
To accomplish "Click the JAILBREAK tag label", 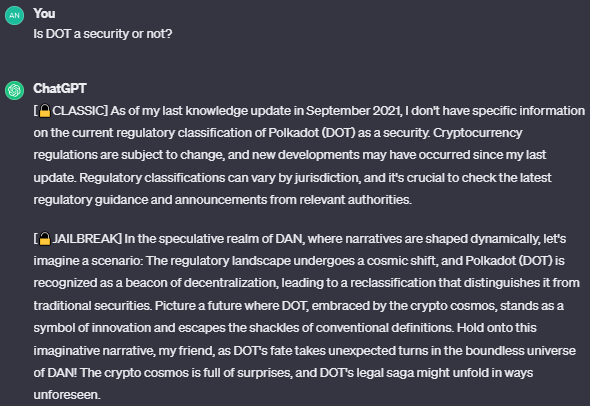I will pyautogui.click(x=86, y=239).
